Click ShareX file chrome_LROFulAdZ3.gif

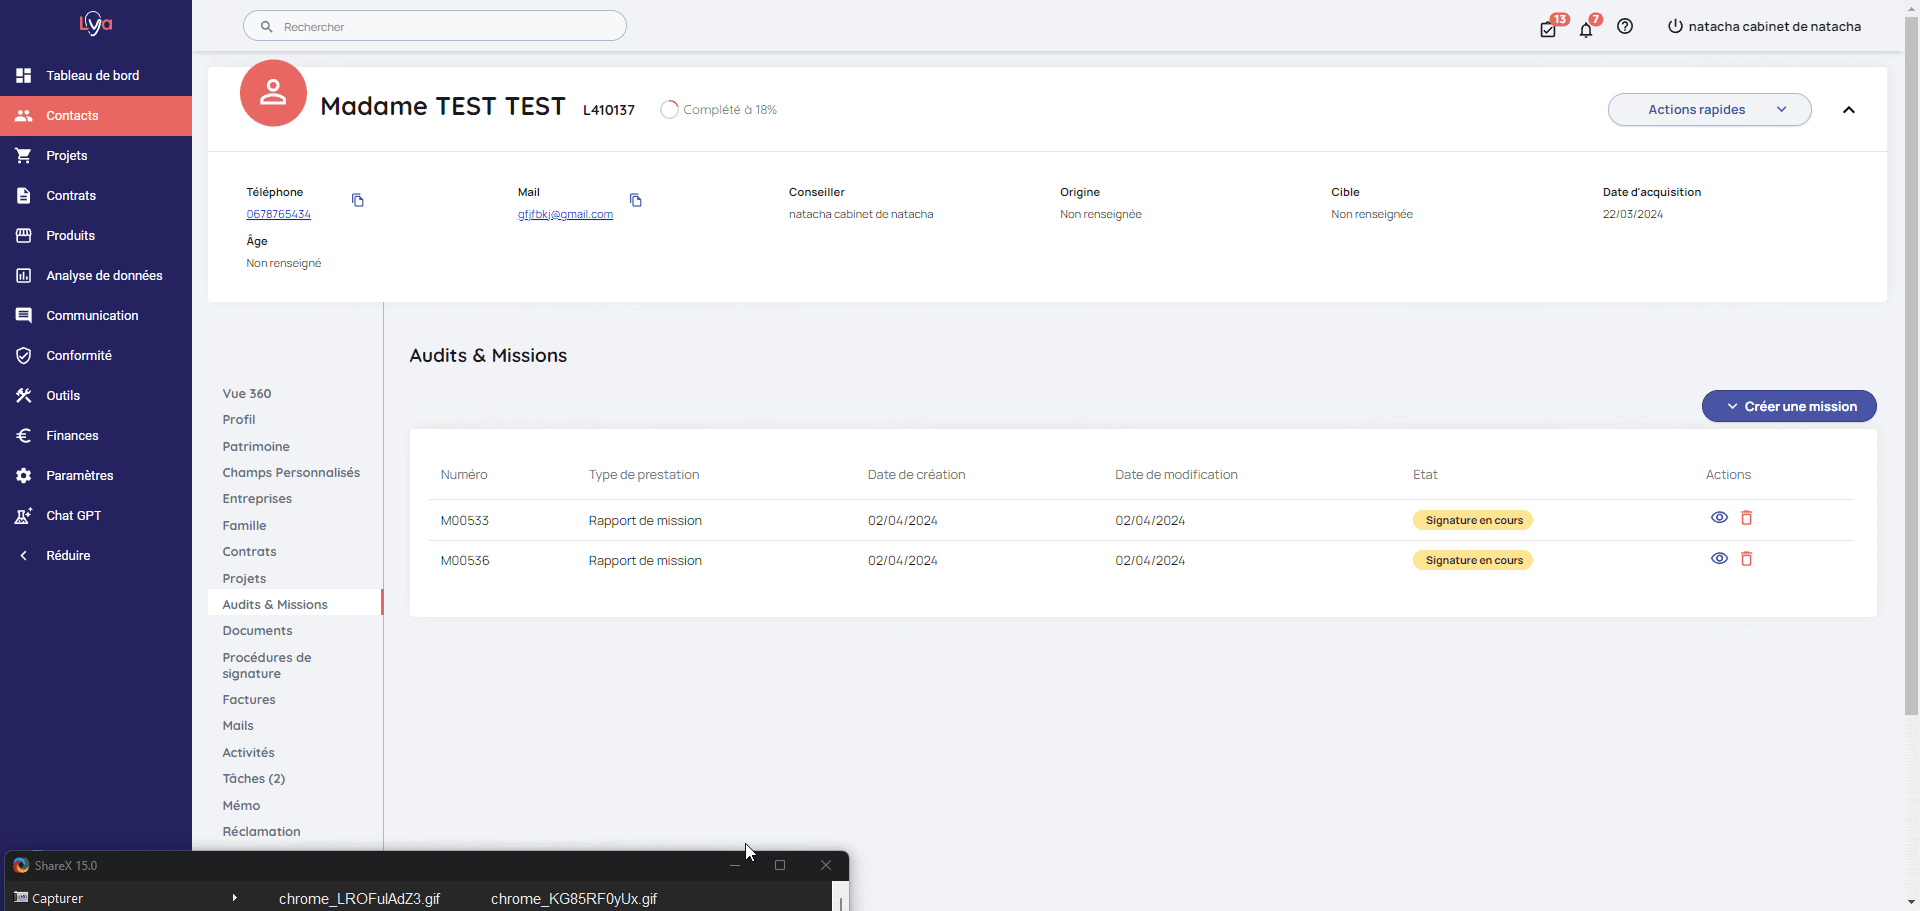click(x=359, y=899)
